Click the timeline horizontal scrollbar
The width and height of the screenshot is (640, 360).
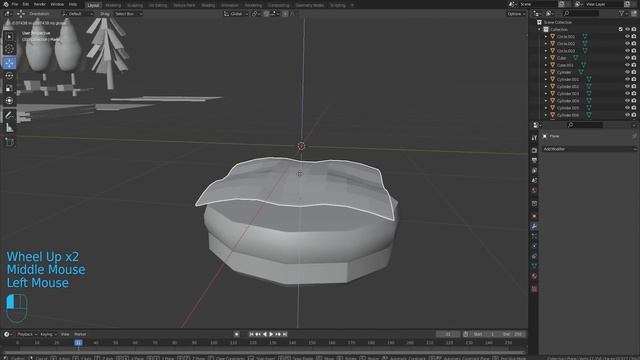pos(264,352)
